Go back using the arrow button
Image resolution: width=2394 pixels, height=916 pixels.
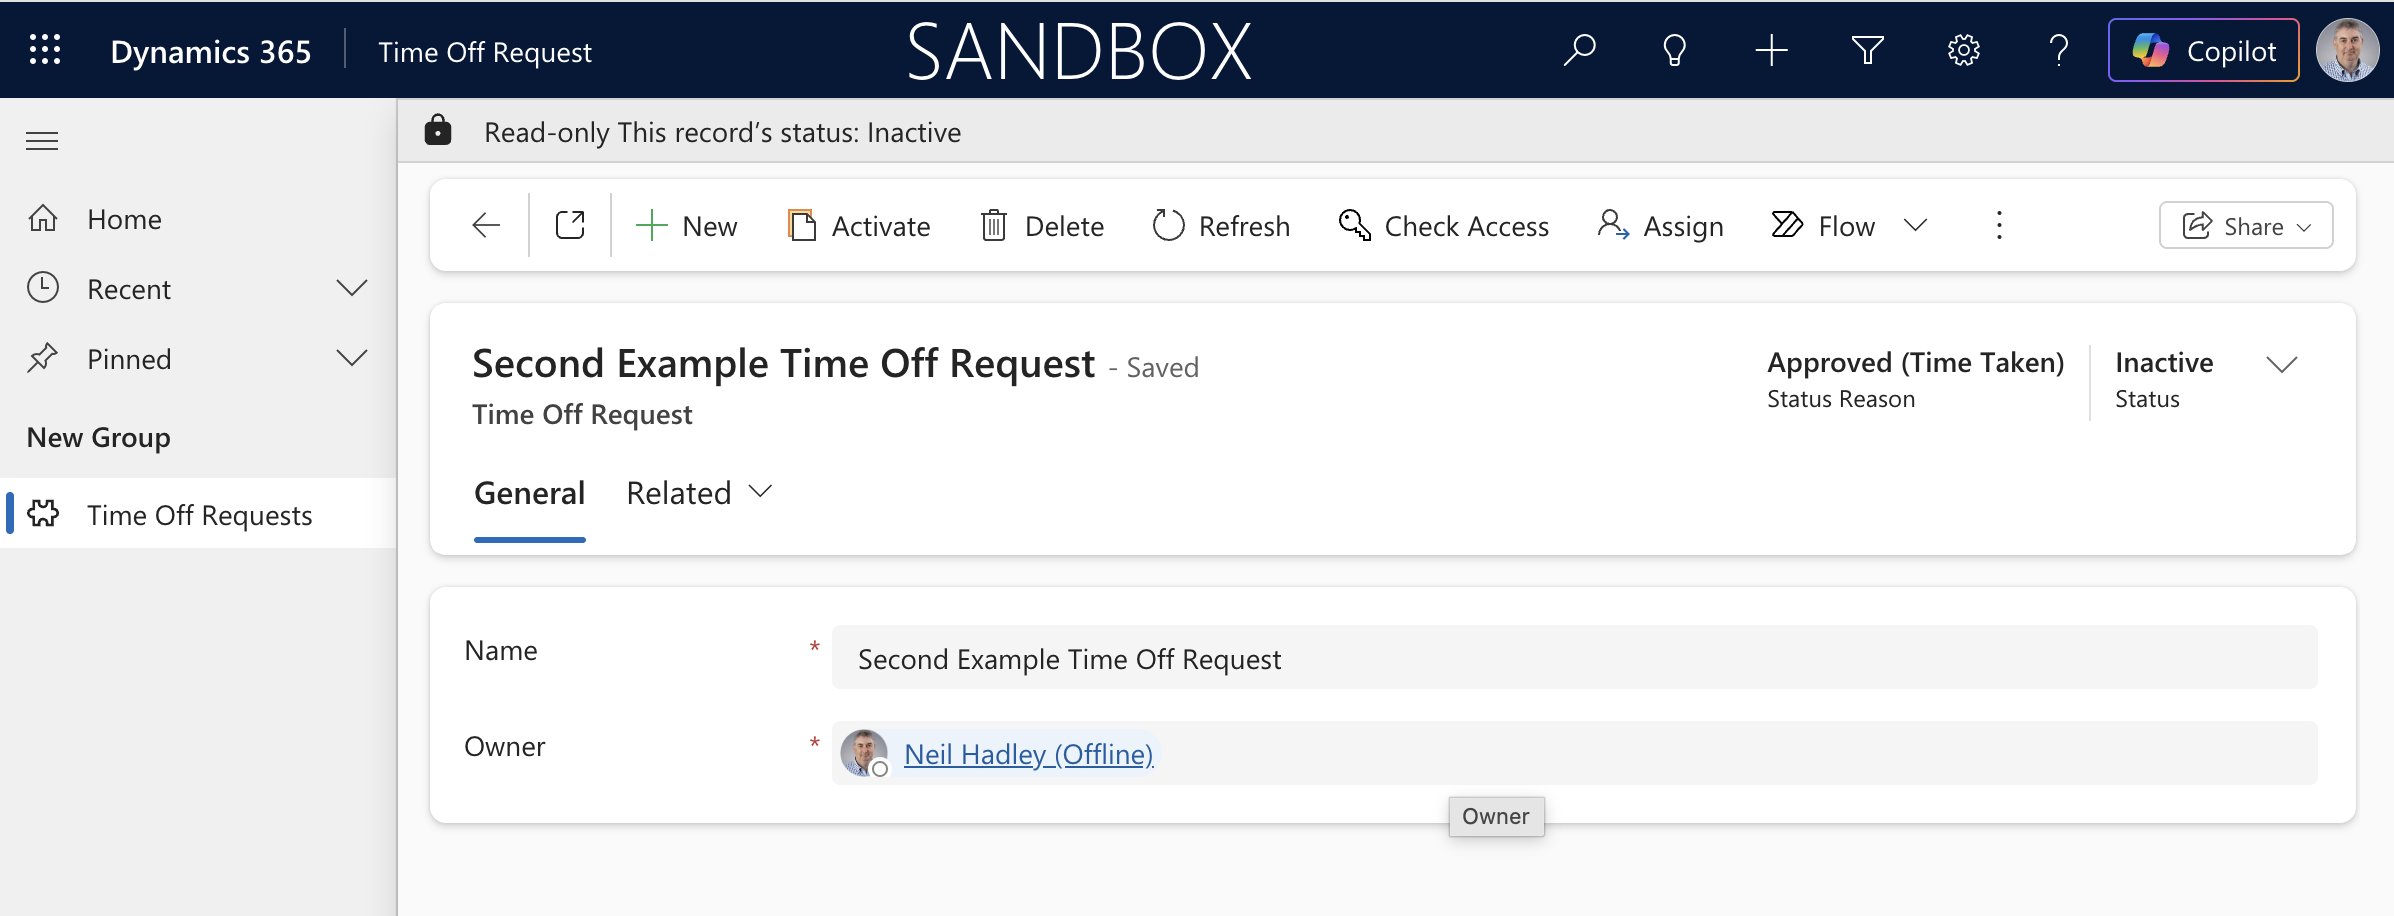[486, 225]
